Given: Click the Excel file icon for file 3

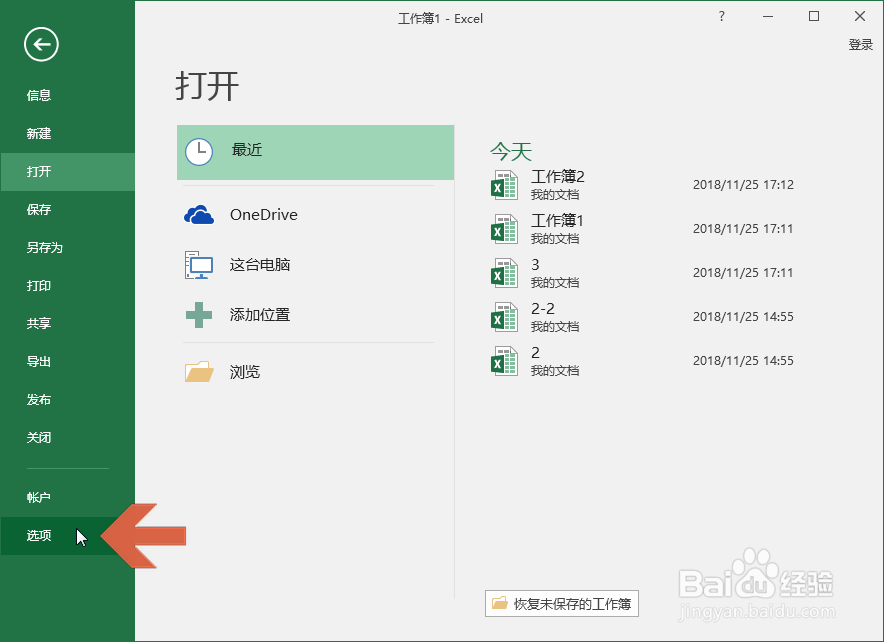Looking at the screenshot, I should pyautogui.click(x=504, y=273).
